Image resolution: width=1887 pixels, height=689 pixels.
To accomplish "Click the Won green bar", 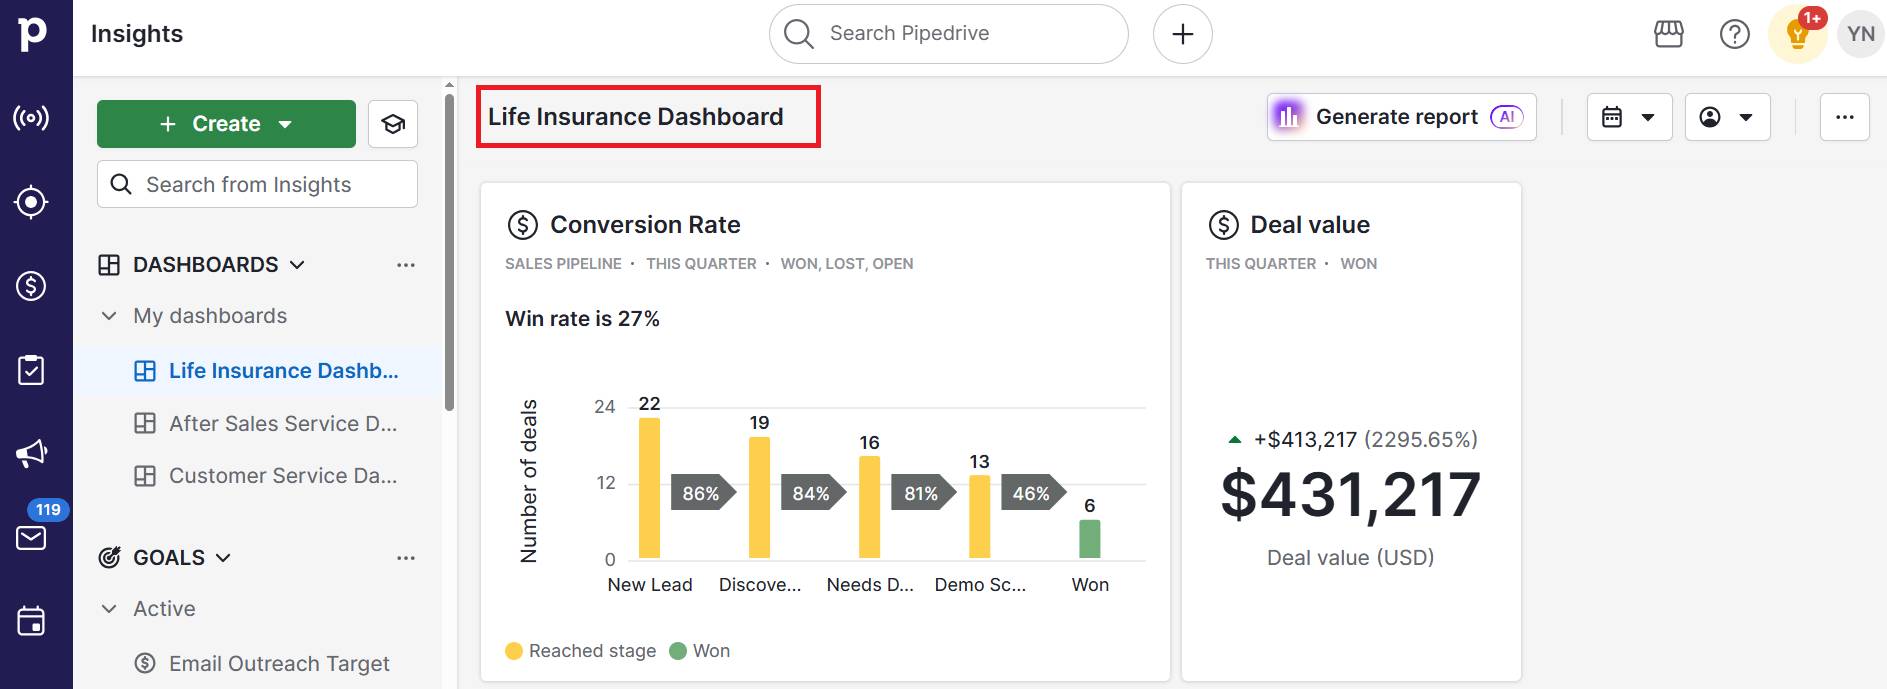I will [1090, 539].
